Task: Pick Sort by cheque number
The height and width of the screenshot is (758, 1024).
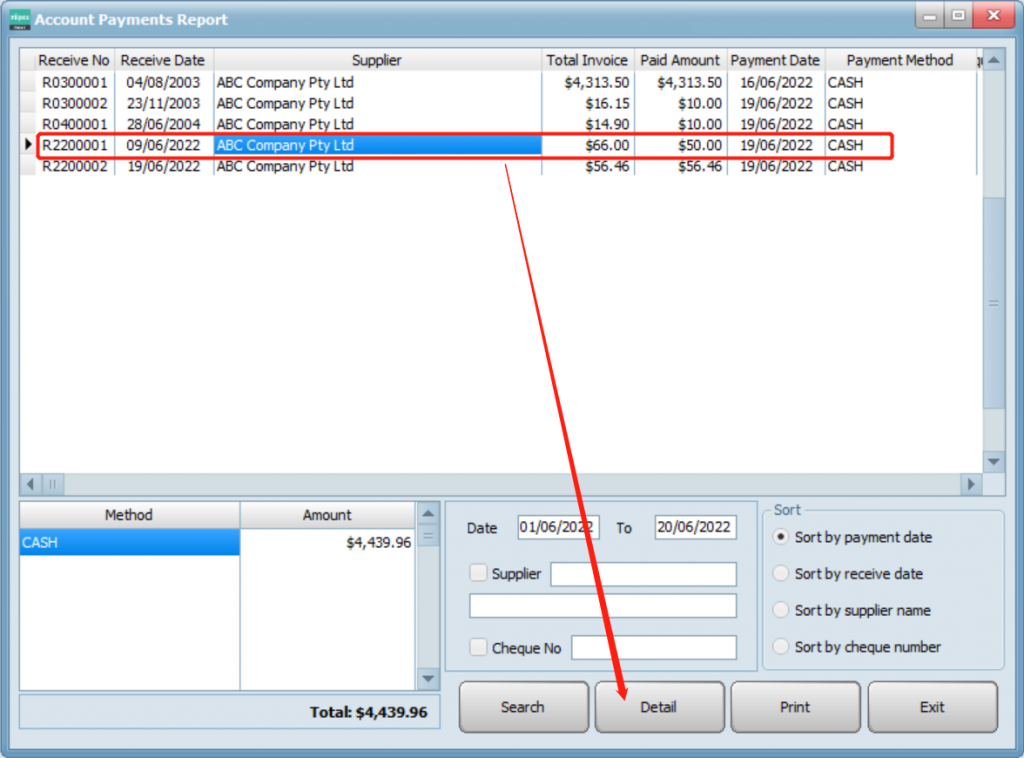Action: 782,647
